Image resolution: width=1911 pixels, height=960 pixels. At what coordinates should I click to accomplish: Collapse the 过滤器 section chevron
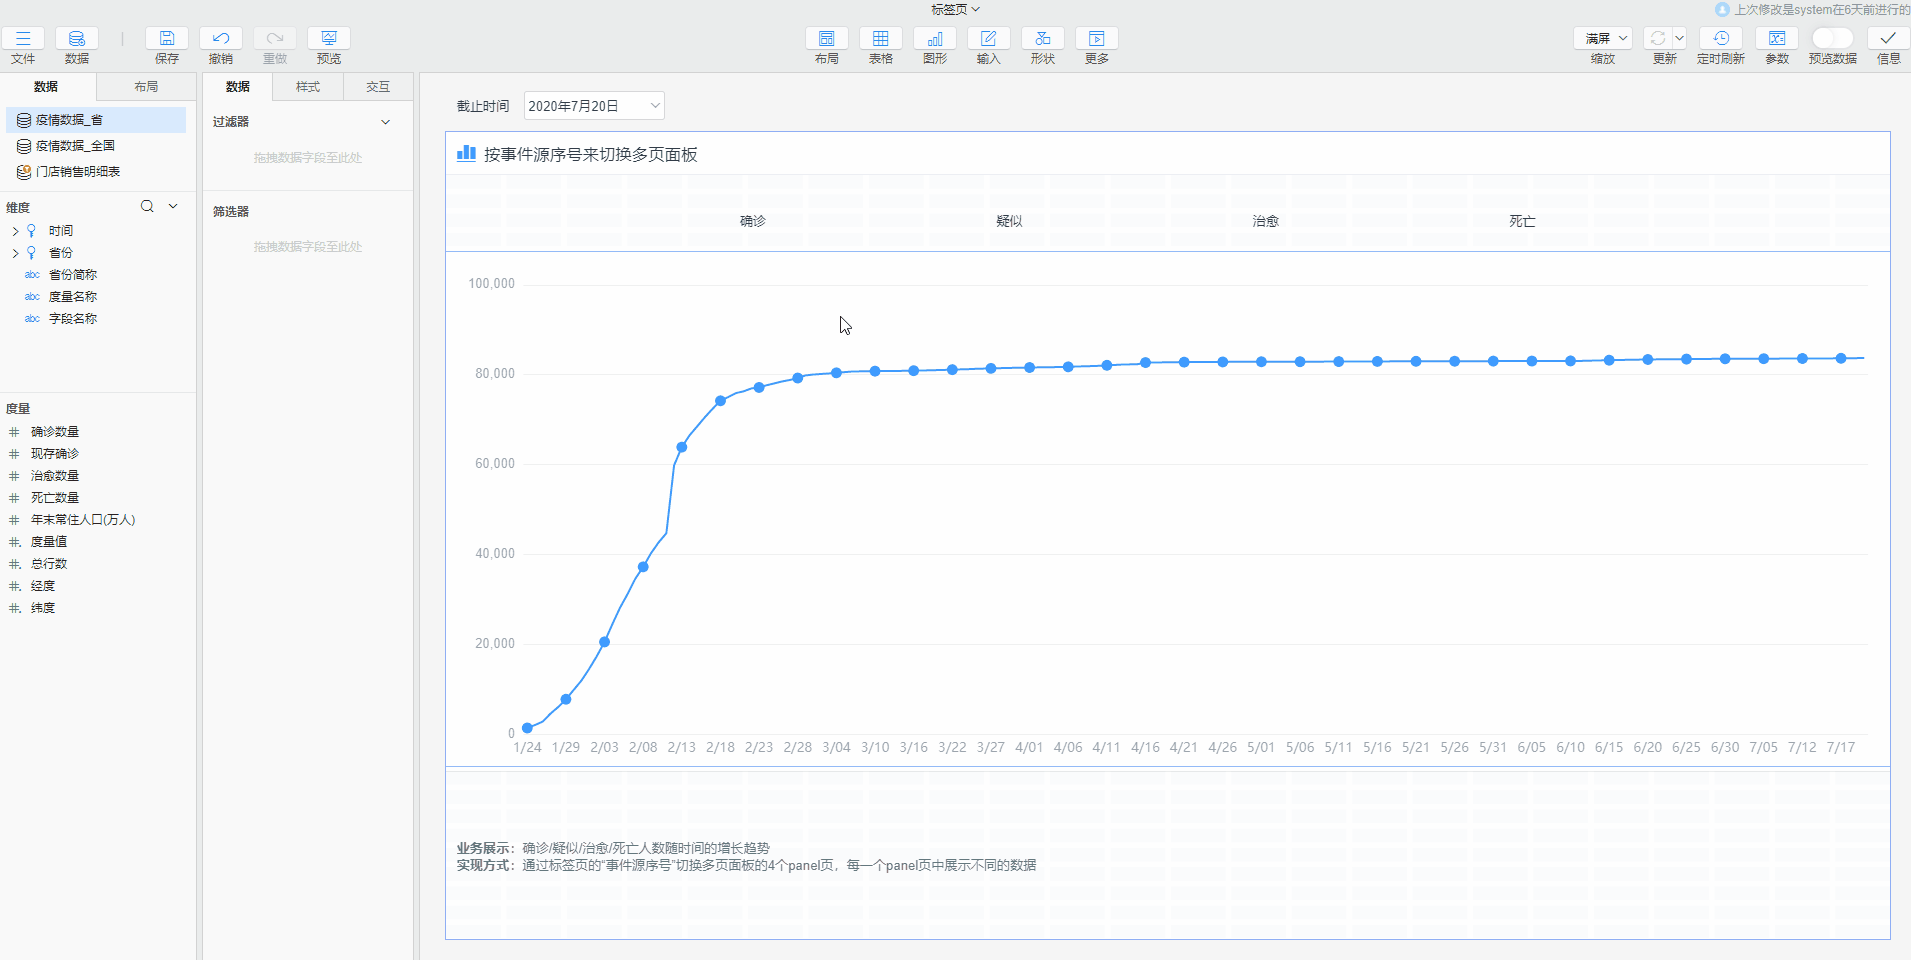385,122
